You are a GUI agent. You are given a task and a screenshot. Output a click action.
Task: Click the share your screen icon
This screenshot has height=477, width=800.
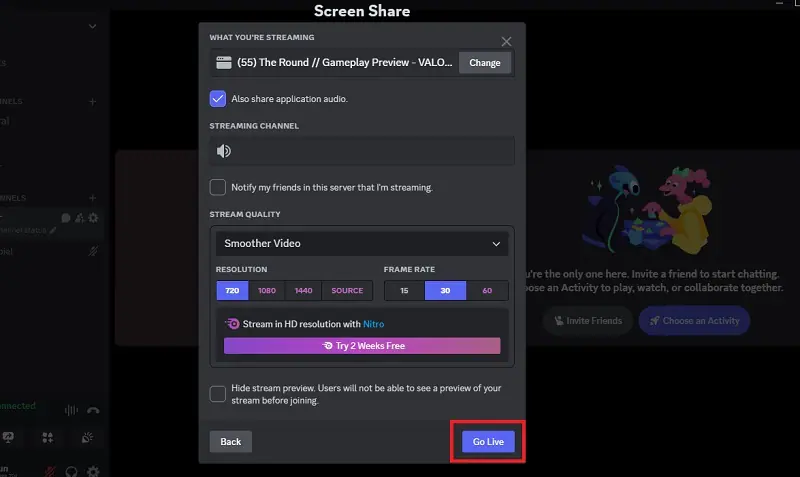click(8, 437)
